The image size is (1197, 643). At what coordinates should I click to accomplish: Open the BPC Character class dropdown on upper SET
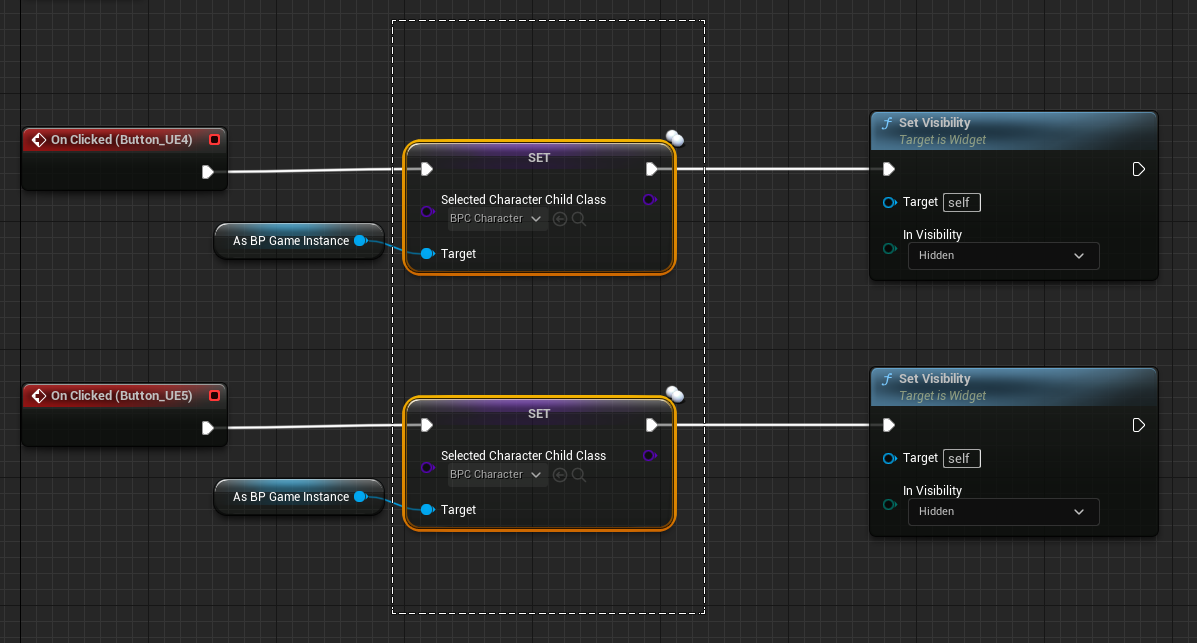[x=495, y=218]
